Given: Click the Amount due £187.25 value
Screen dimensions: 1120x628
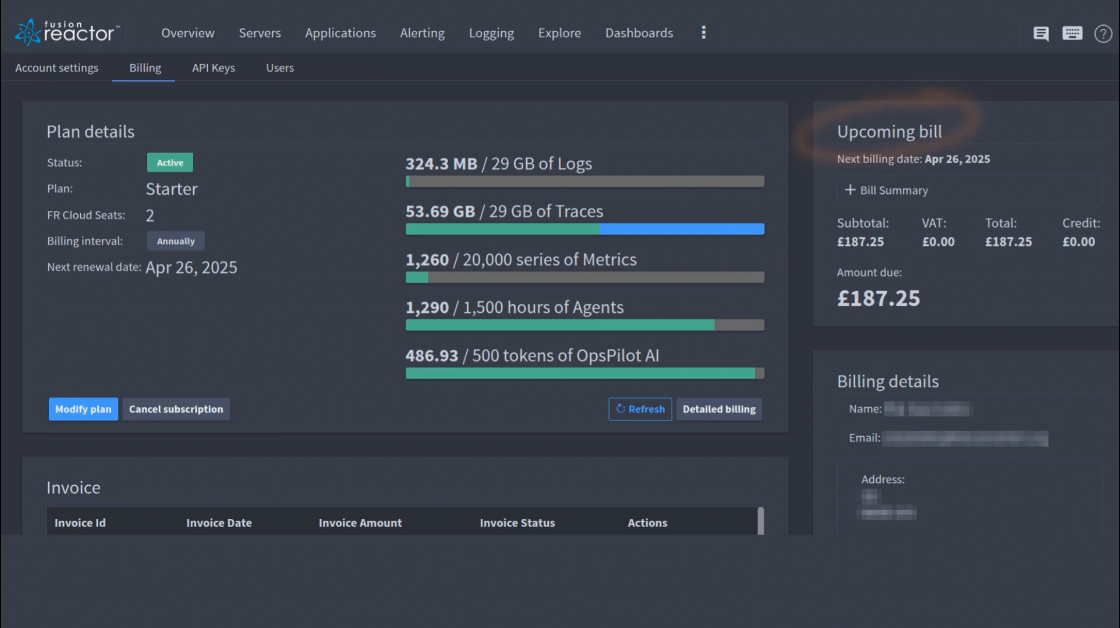Looking at the screenshot, I should click(879, 298).
